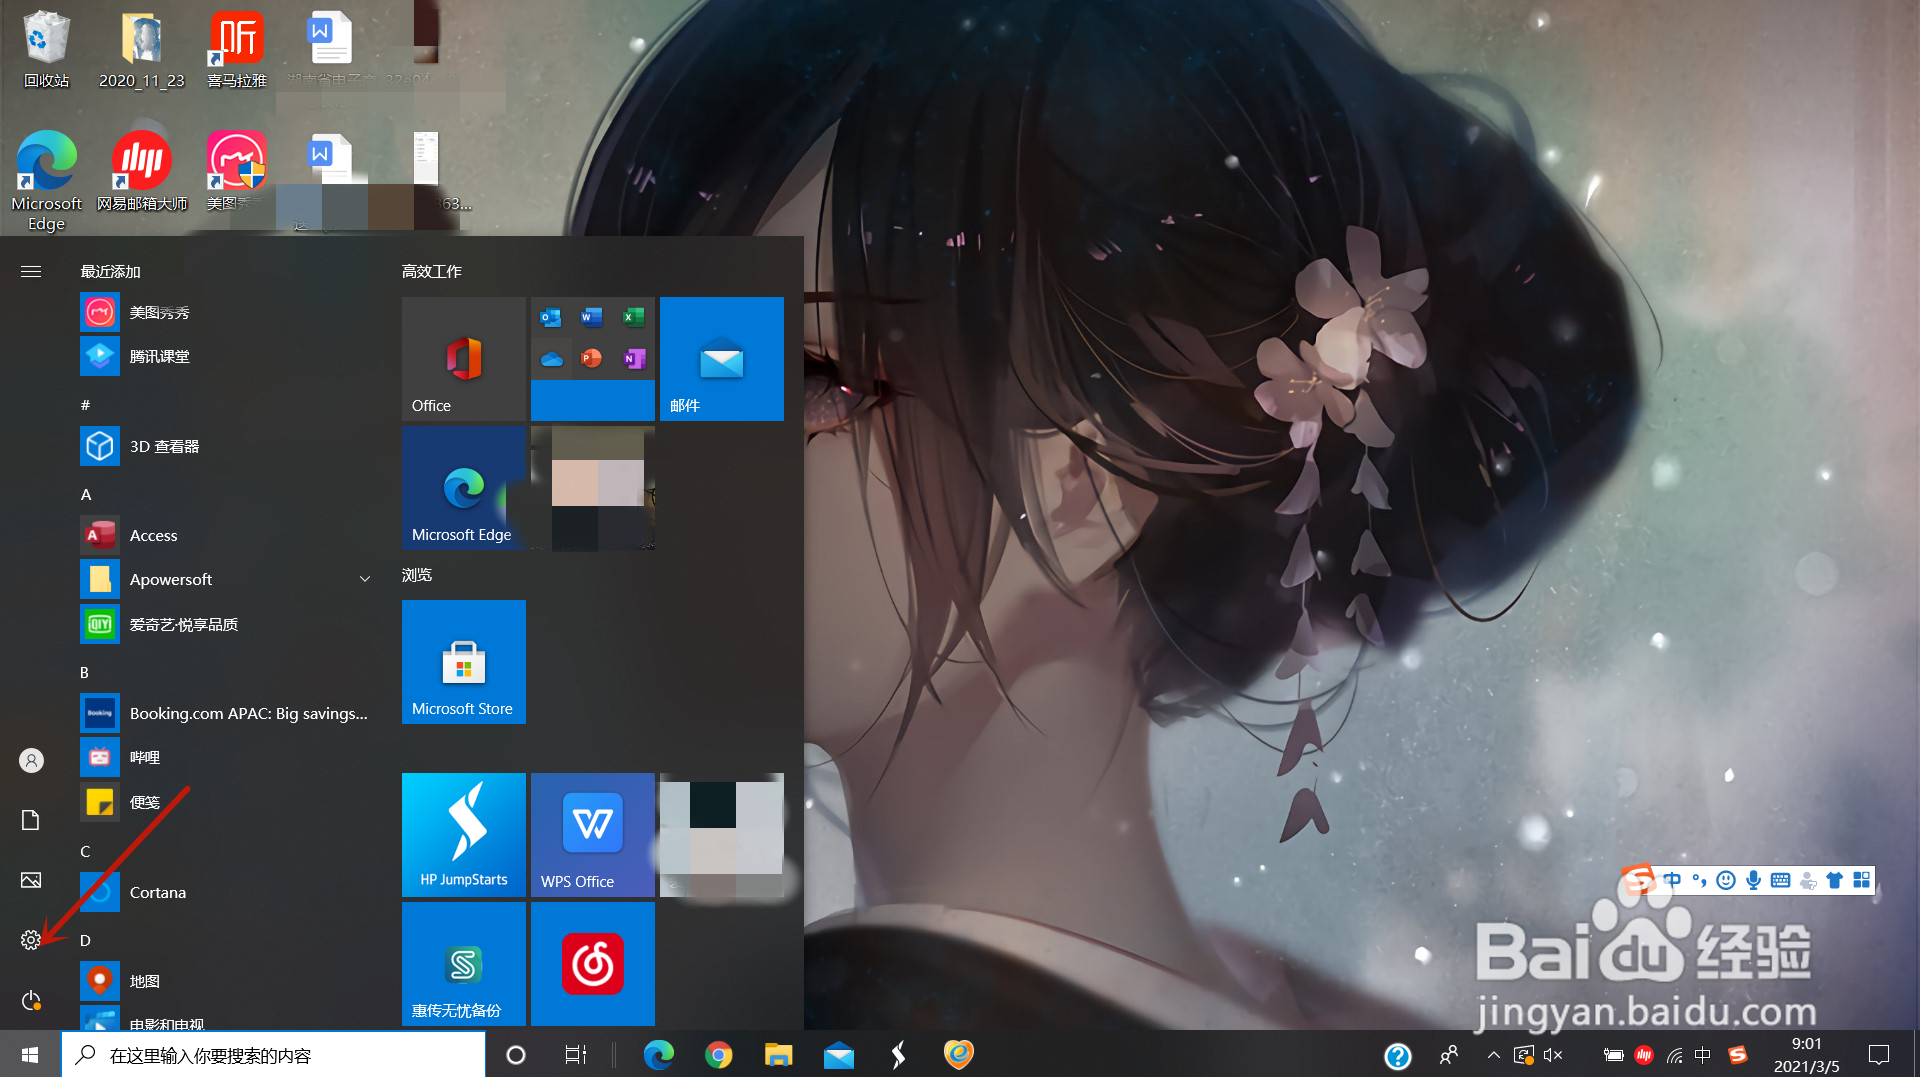
Task: Open the 回收站 Recycle Bin desktop icon
Action: pos(46,49)
